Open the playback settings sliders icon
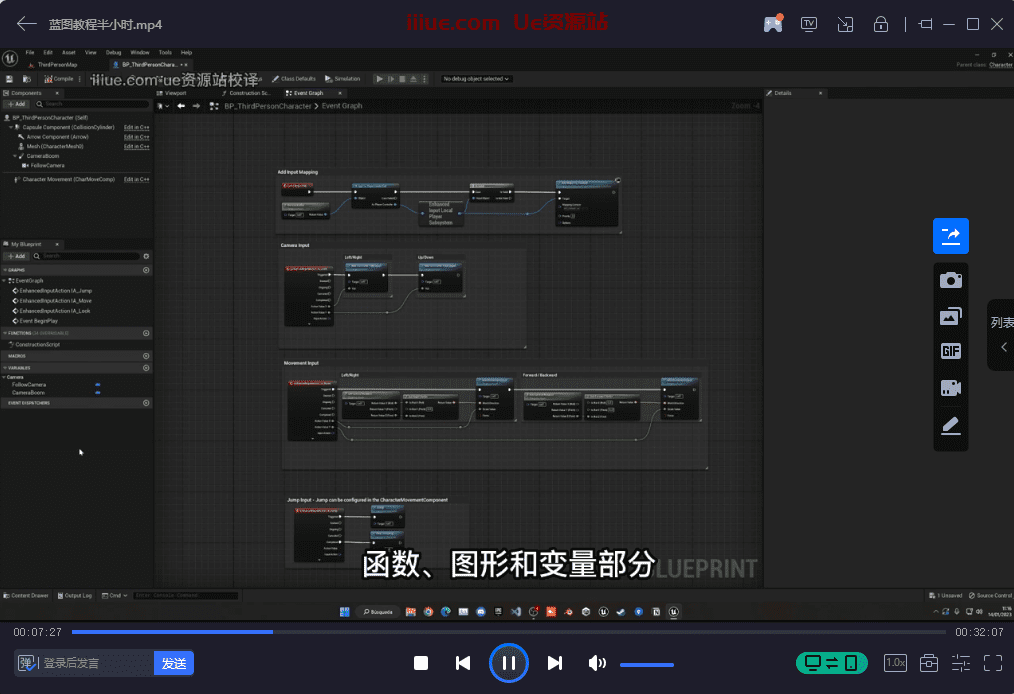 tap(961, 663)
